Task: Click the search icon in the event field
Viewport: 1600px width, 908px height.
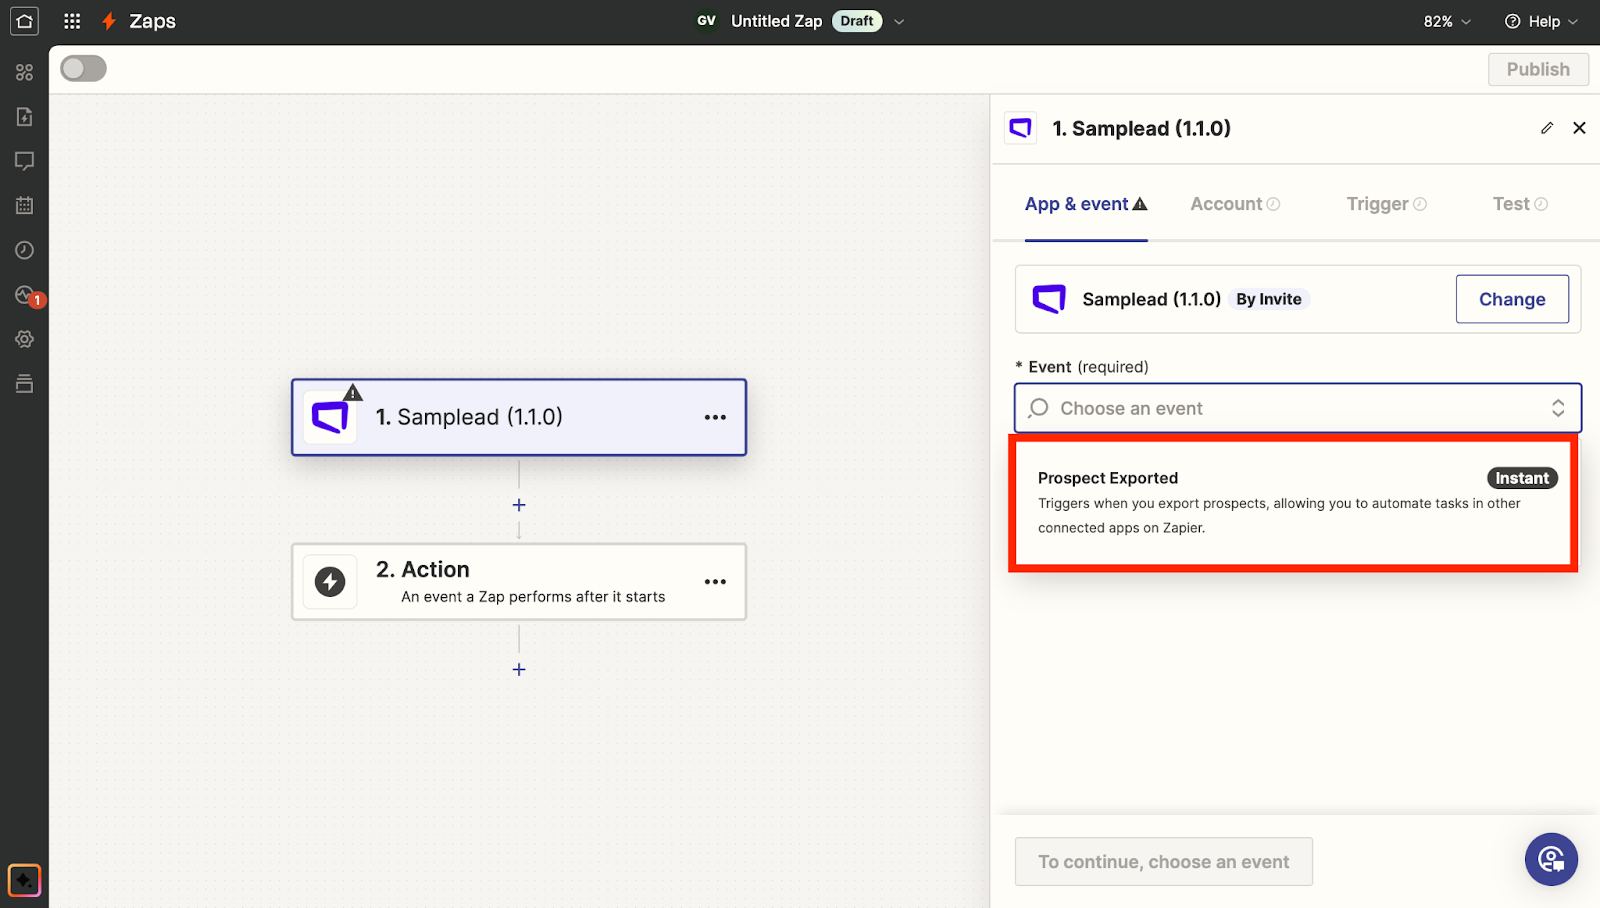Action: coord(1039,408)
